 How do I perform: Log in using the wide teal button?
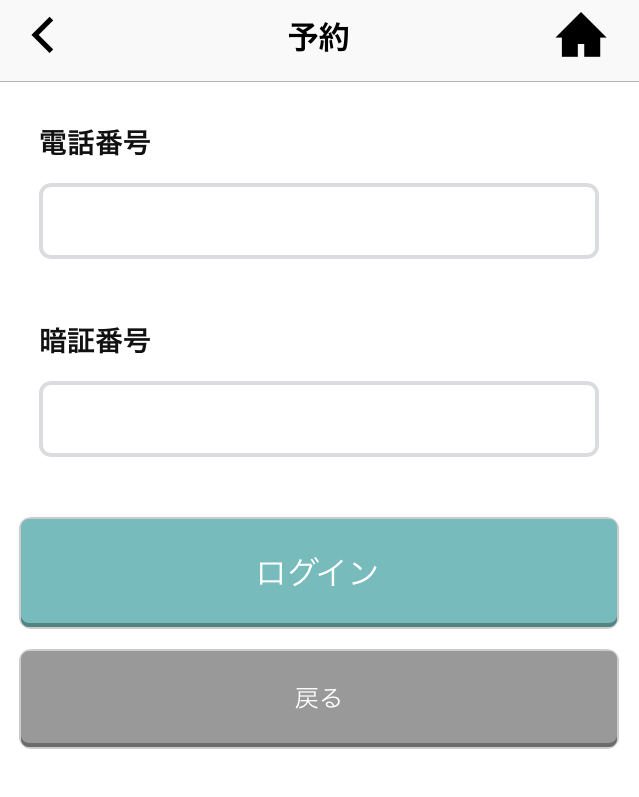click(319, 573)
